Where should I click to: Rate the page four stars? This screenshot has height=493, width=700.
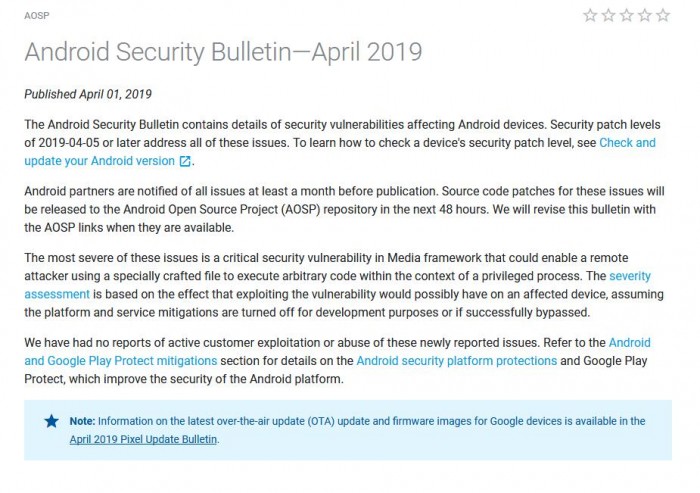click(x=645, y=15)
